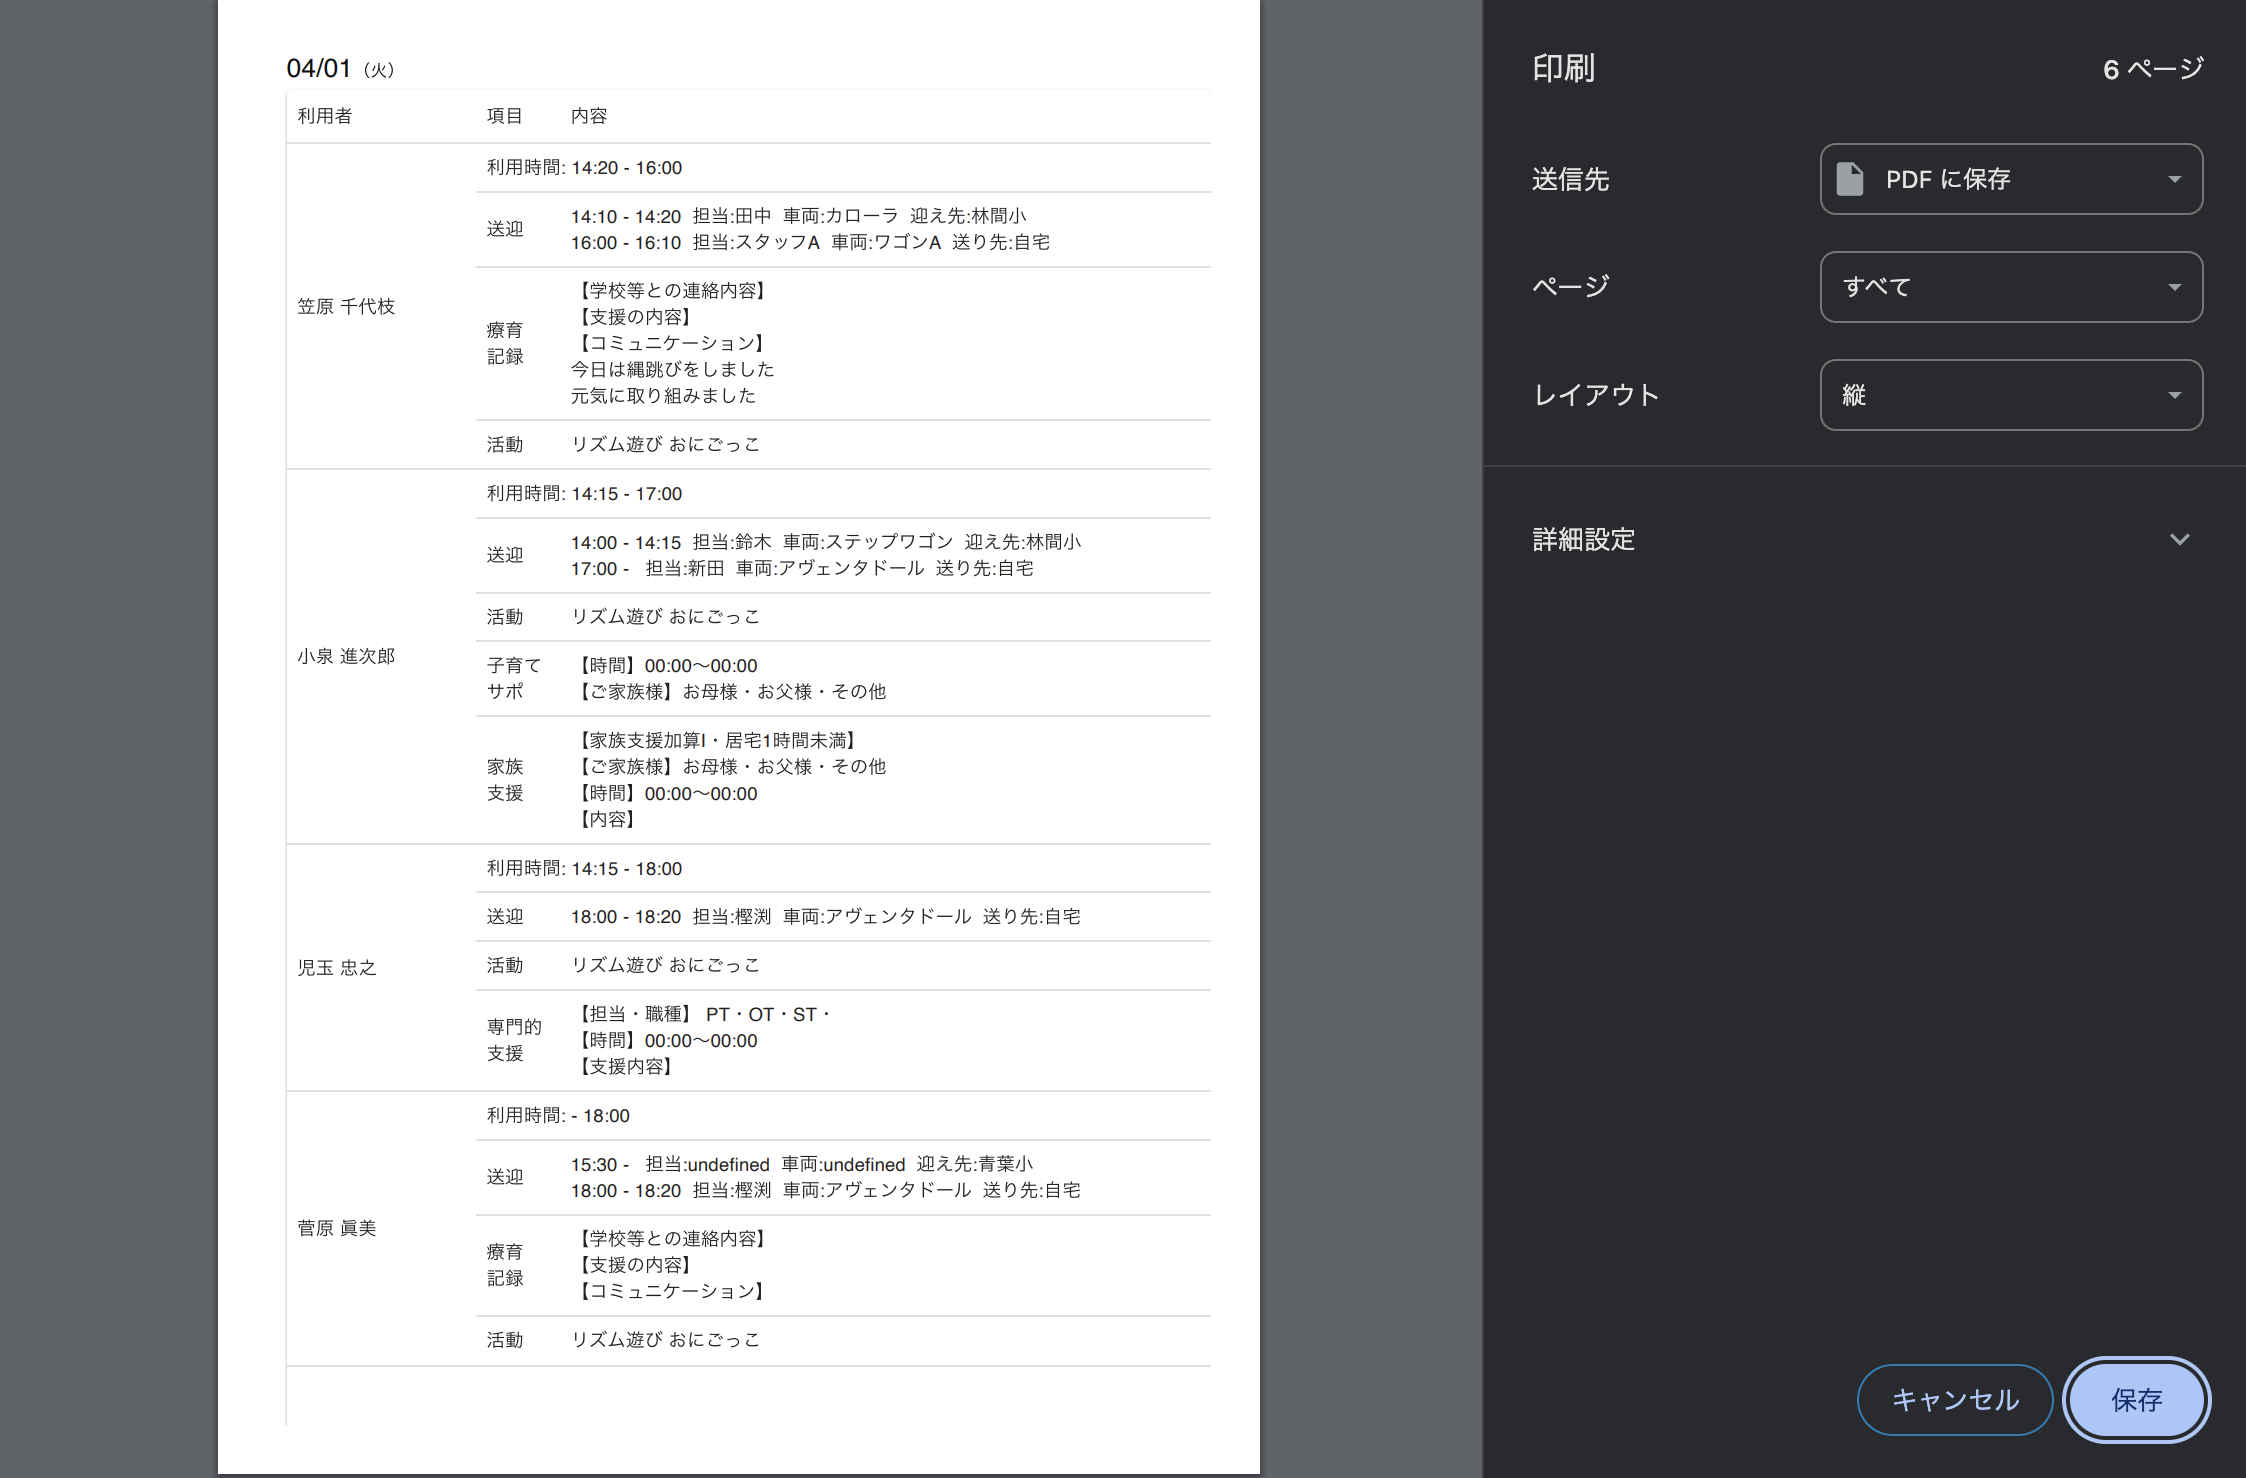This screenshot has height=1478, width=2246.
Task: Click the 14:00 - 14:15 担当:鈴木 line
Action: click(x=826, y=542)
